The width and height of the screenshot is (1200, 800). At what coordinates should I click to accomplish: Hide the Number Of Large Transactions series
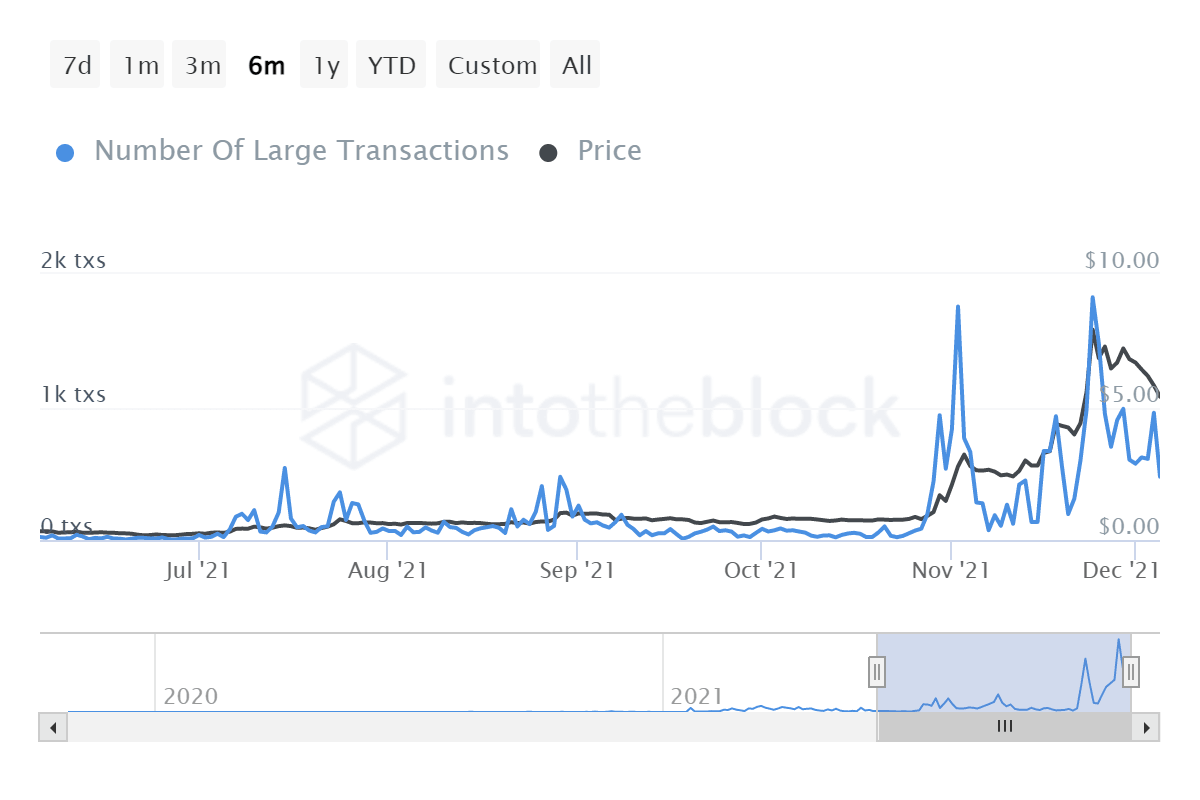pyautogui.click(x=300, y=150)
